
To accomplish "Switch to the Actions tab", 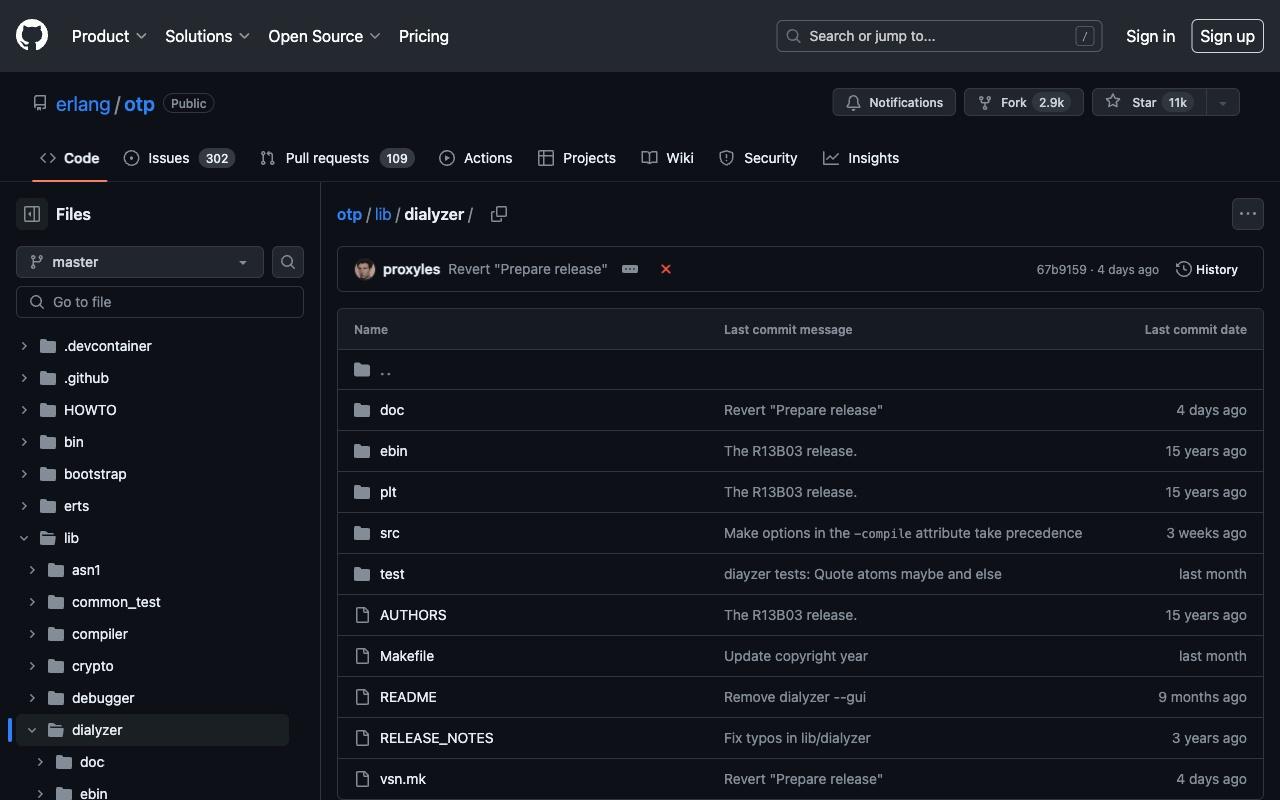I will point(476,158).
